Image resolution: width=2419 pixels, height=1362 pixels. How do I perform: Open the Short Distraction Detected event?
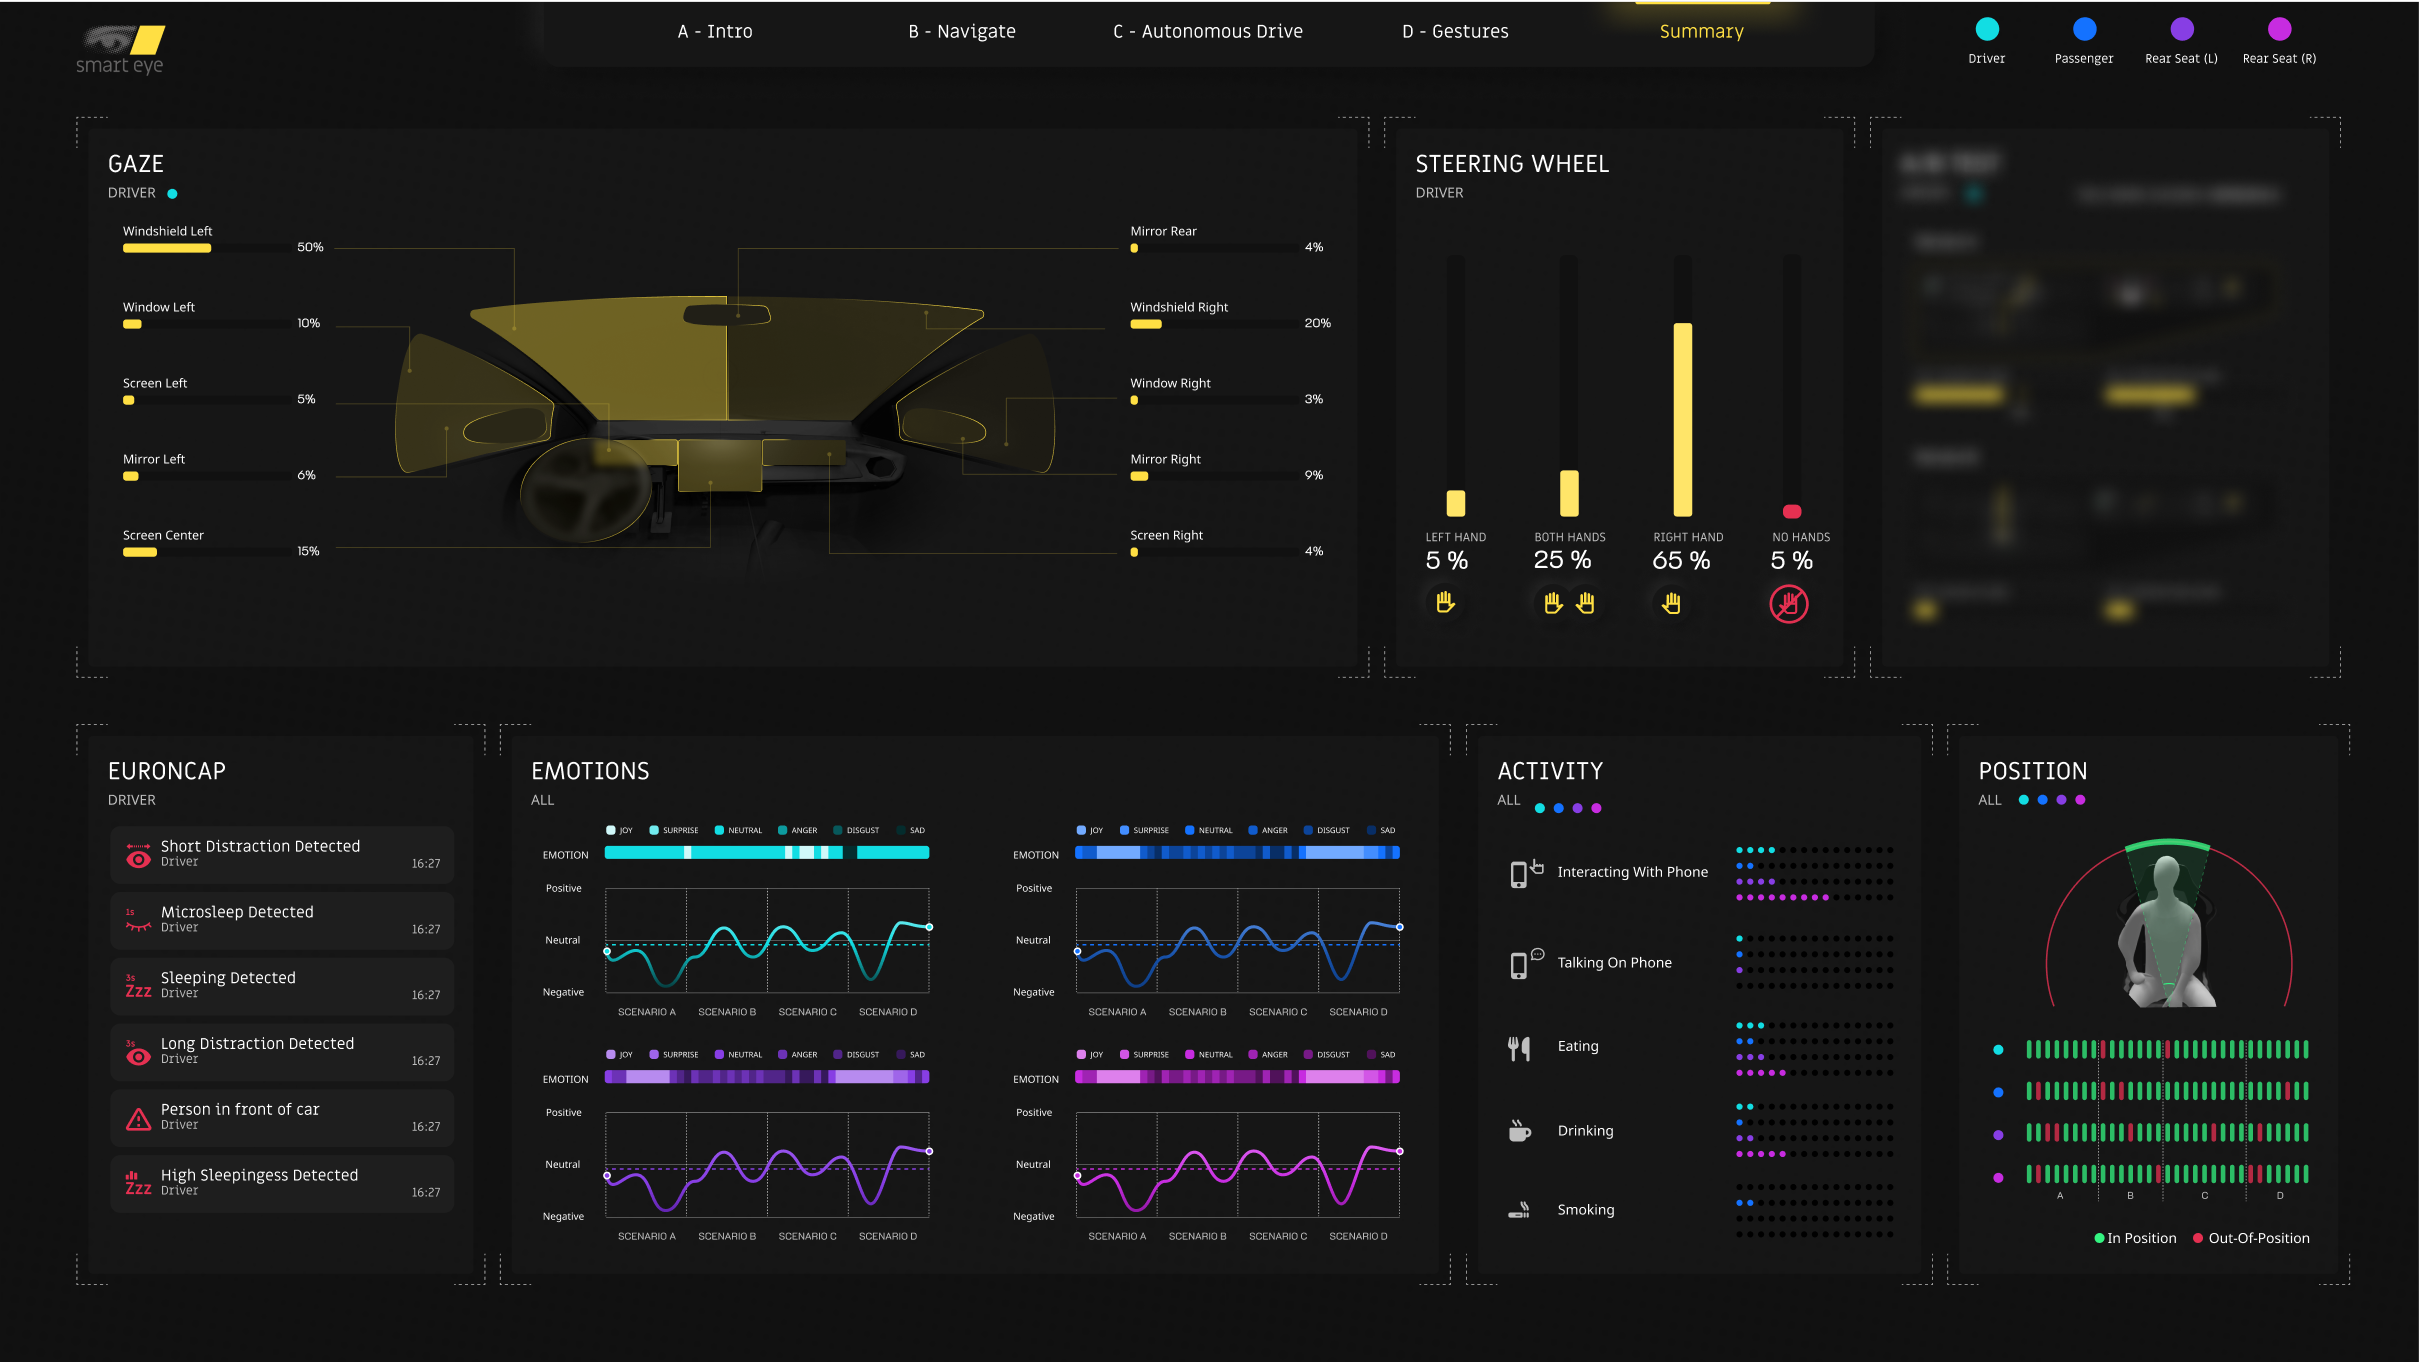coord(282,854)
